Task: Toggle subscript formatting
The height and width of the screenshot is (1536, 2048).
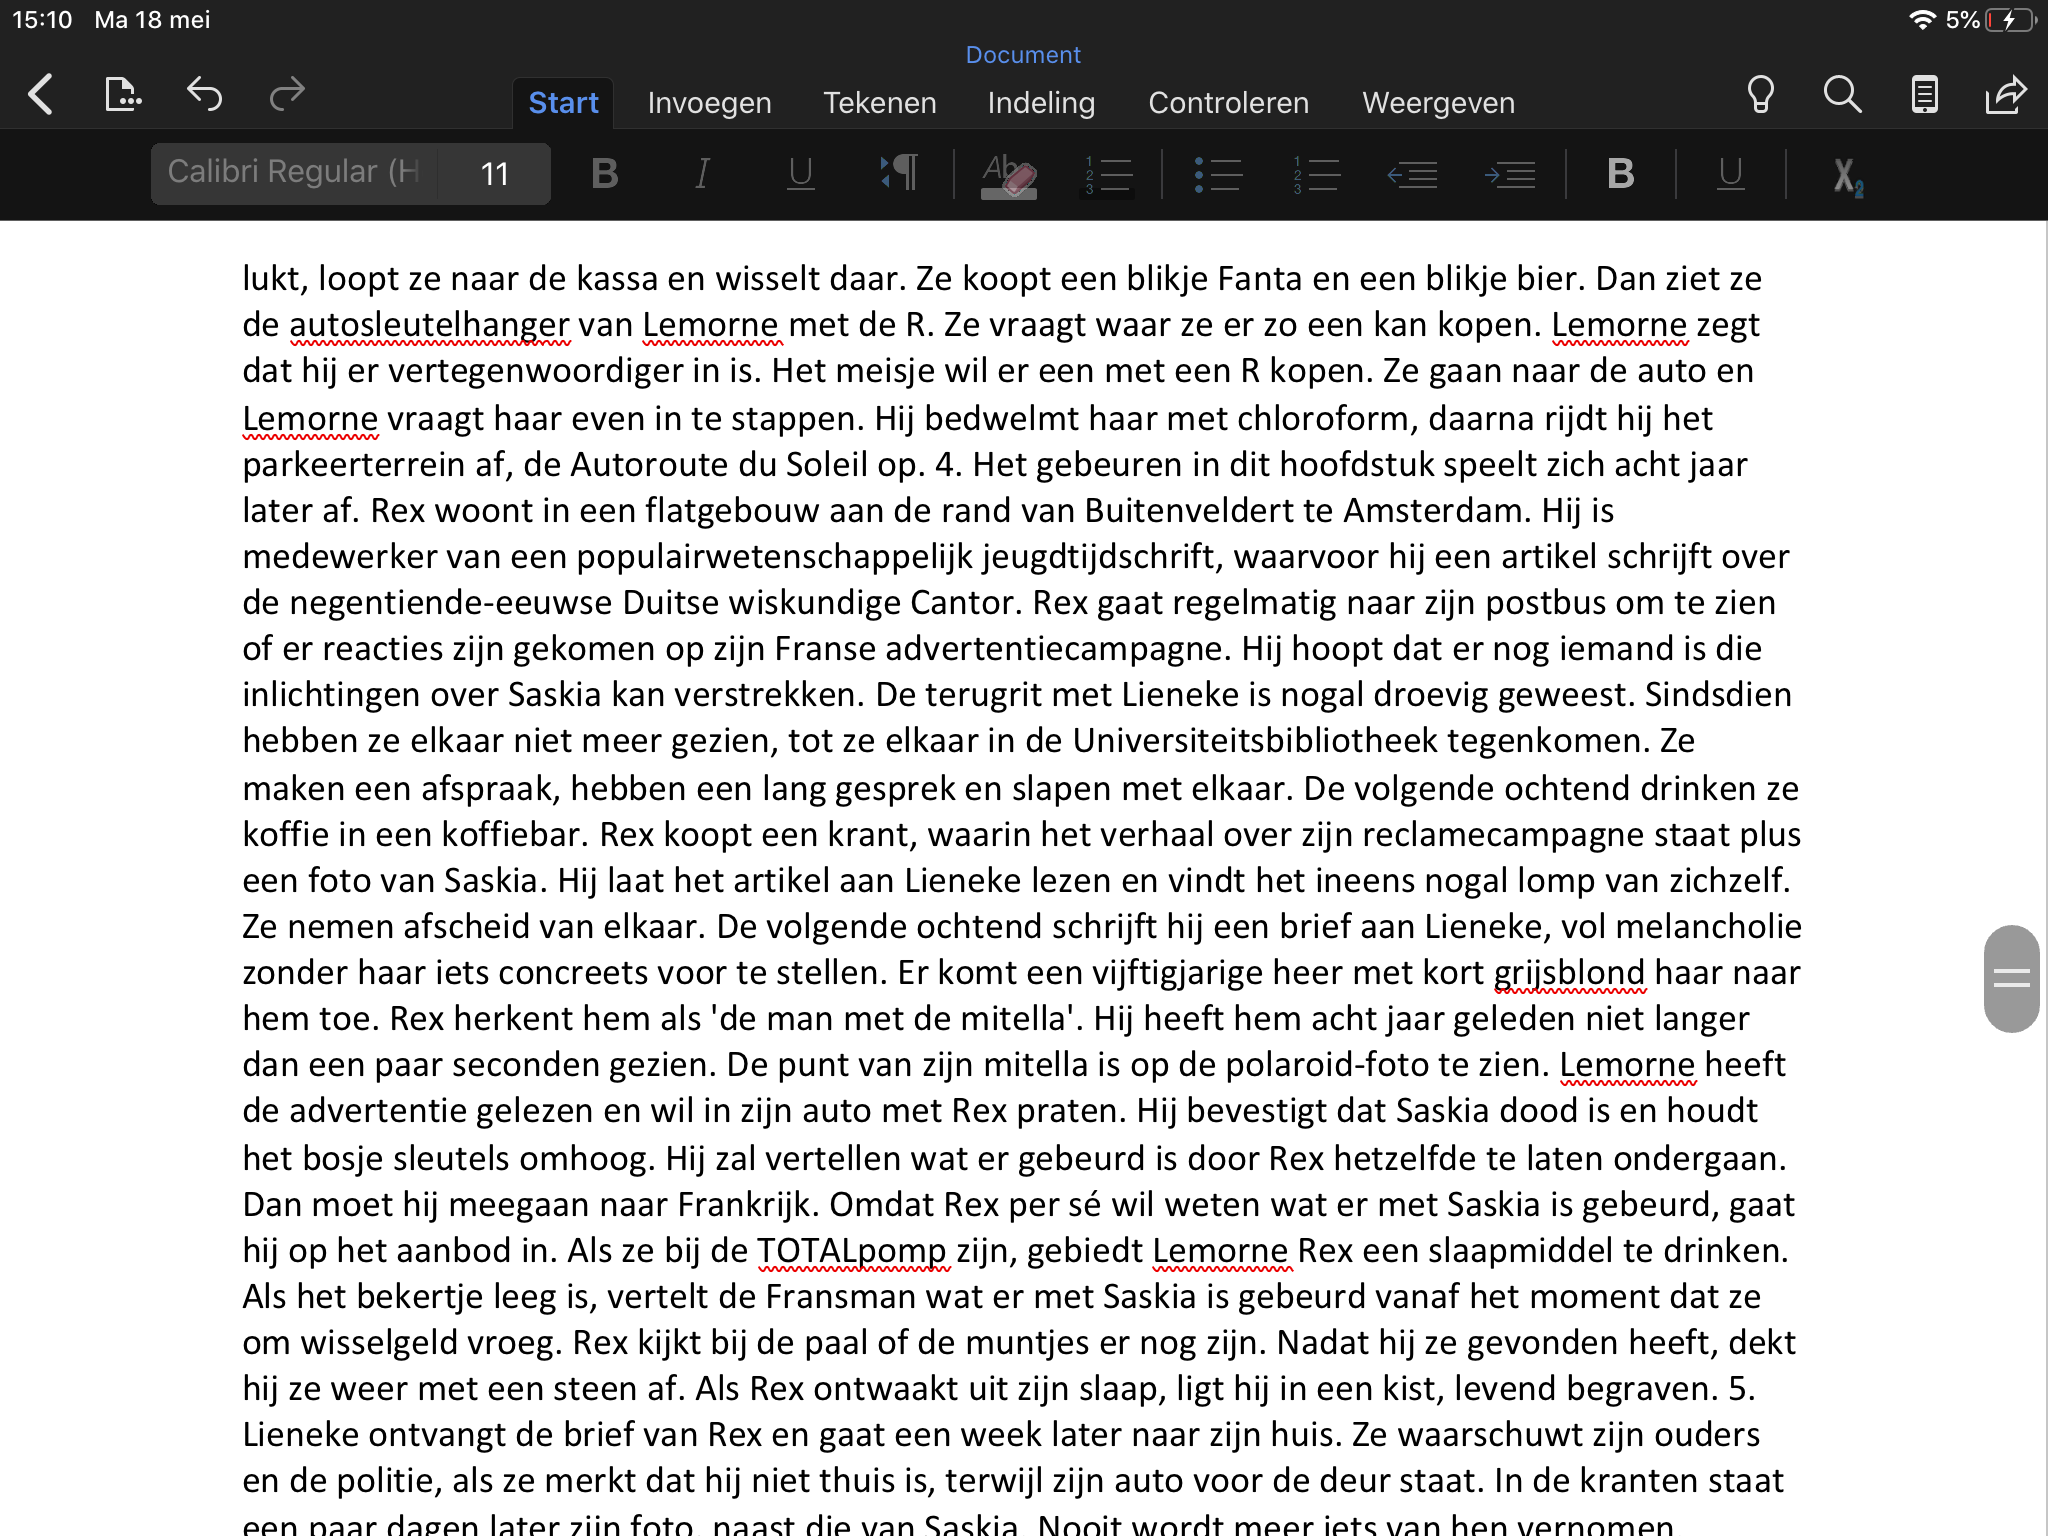Action: 1847,177
